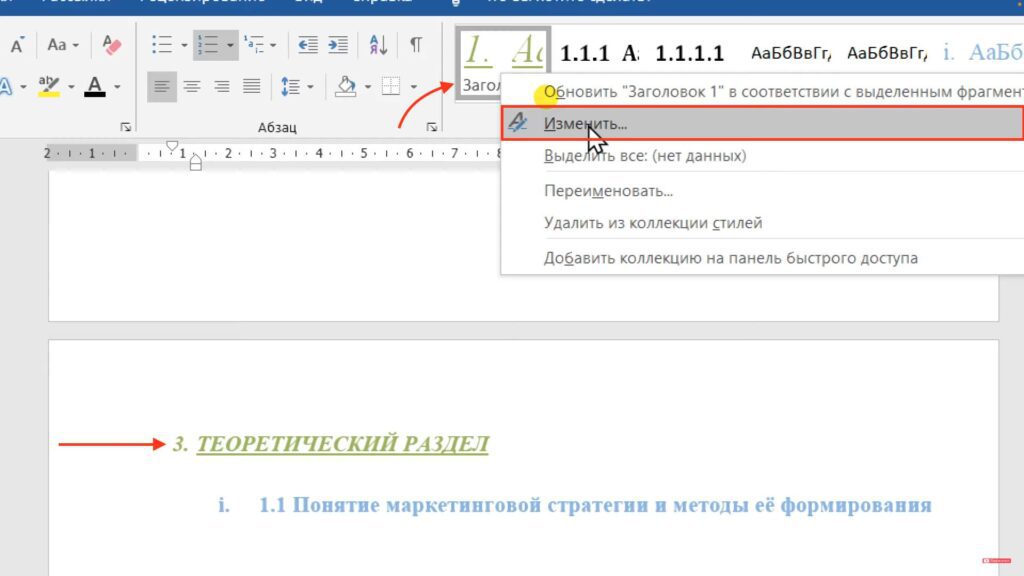Expand the font color dropdown arrow
Viewport: 1024px width, 576px height.
[117, 87]
